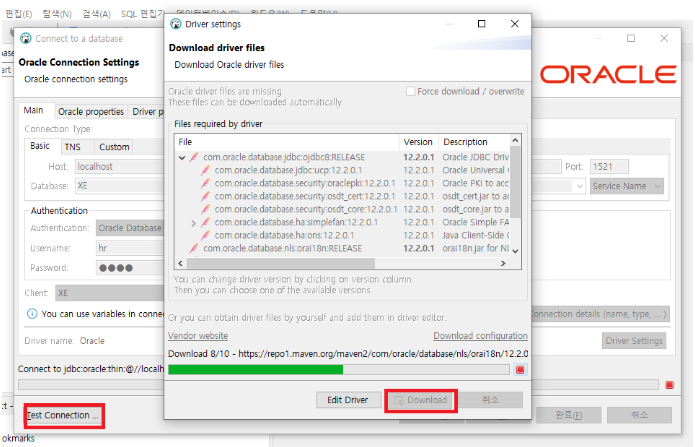This screenshot has width=695, height=447.
Task: Click the Username field containing hr
Action: (x=130, y=248)
